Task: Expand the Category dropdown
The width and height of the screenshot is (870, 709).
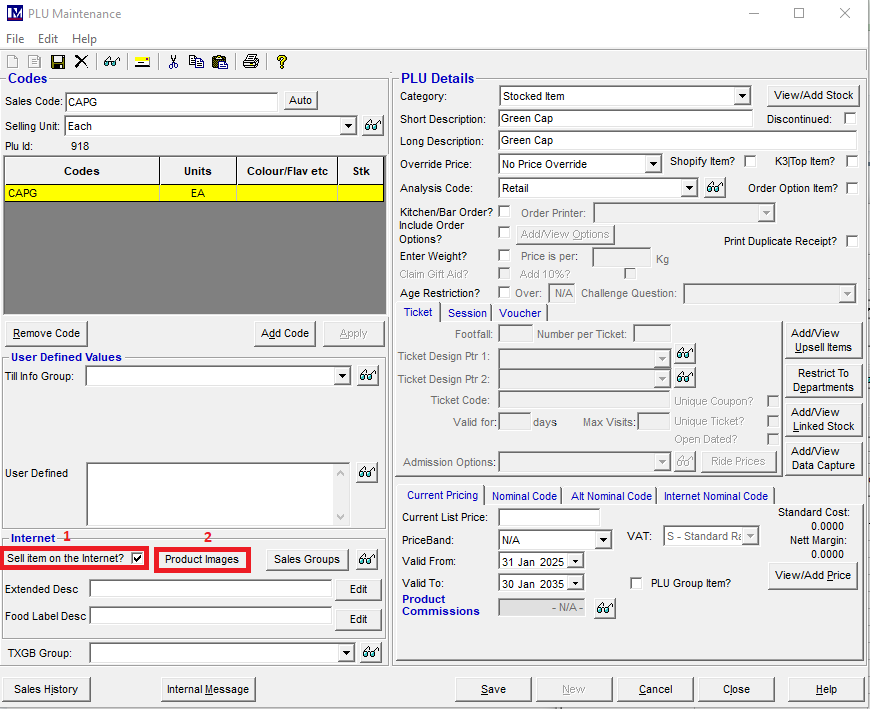Action: 741,96
